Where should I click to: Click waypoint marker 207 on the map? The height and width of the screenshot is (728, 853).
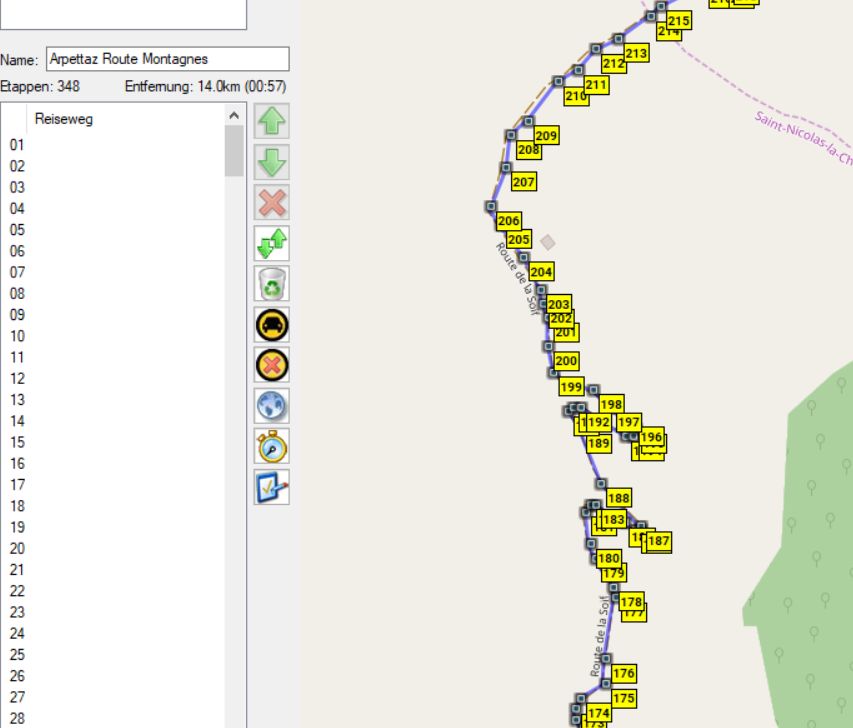coord(506,168)
